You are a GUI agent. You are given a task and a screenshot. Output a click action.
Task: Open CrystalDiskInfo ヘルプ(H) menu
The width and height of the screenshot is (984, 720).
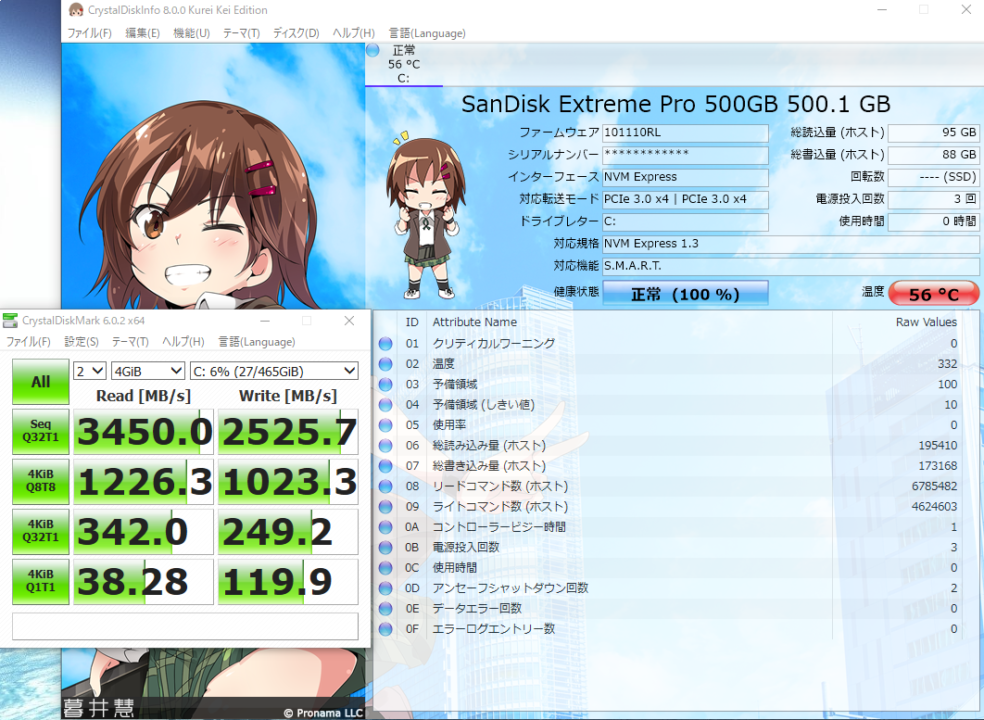(x=354, y=33)
